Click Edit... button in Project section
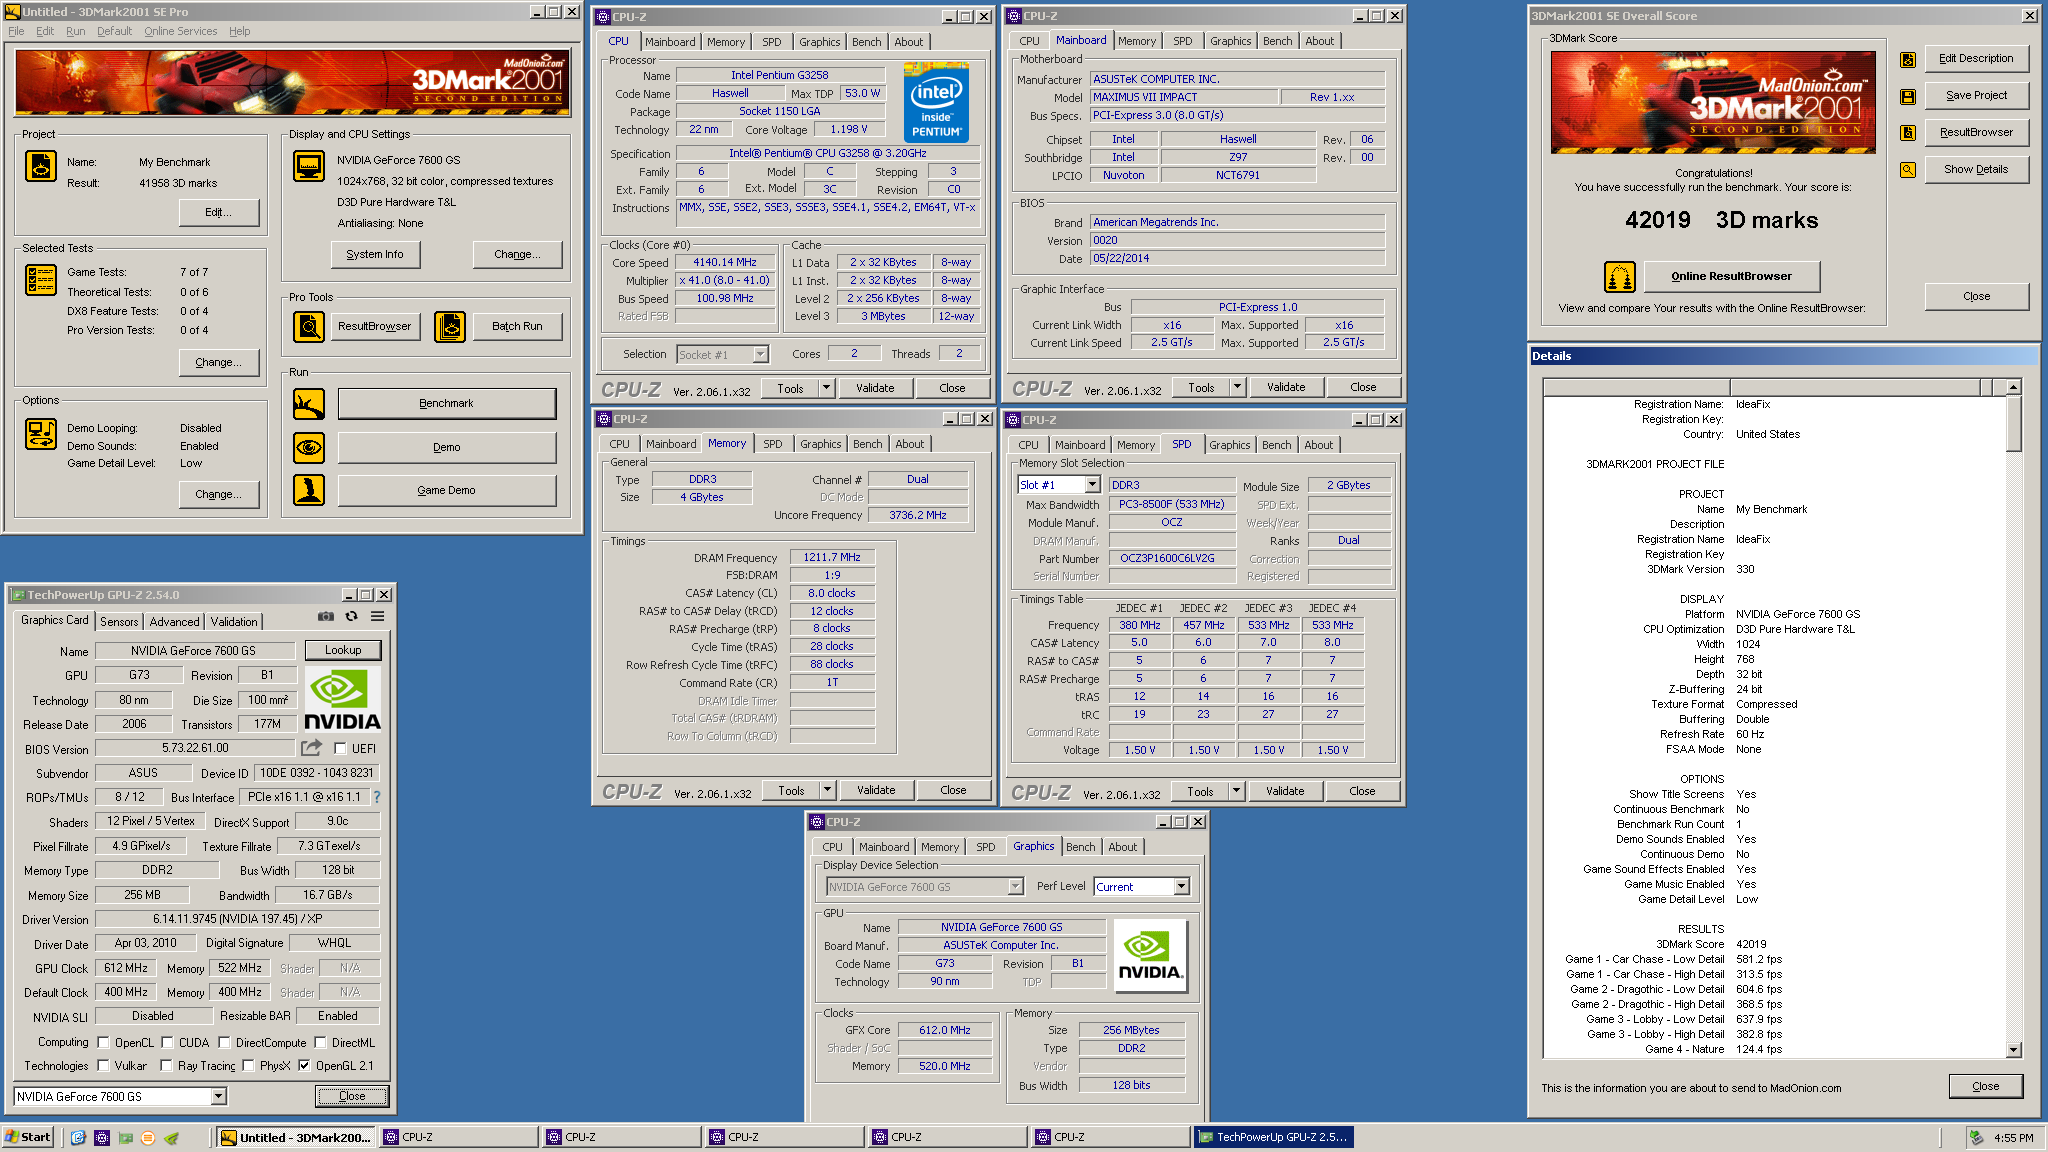The image size is (2048, 1152). (218, 212)
